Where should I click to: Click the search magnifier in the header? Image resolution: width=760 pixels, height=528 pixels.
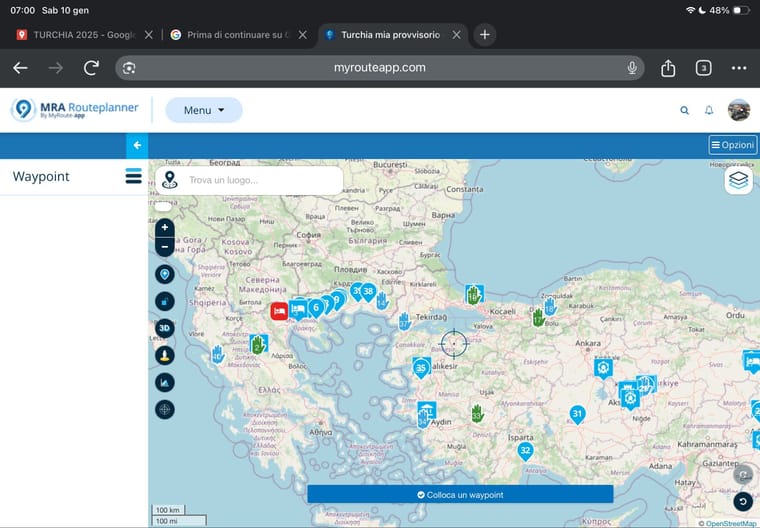[x=685, y=110]
